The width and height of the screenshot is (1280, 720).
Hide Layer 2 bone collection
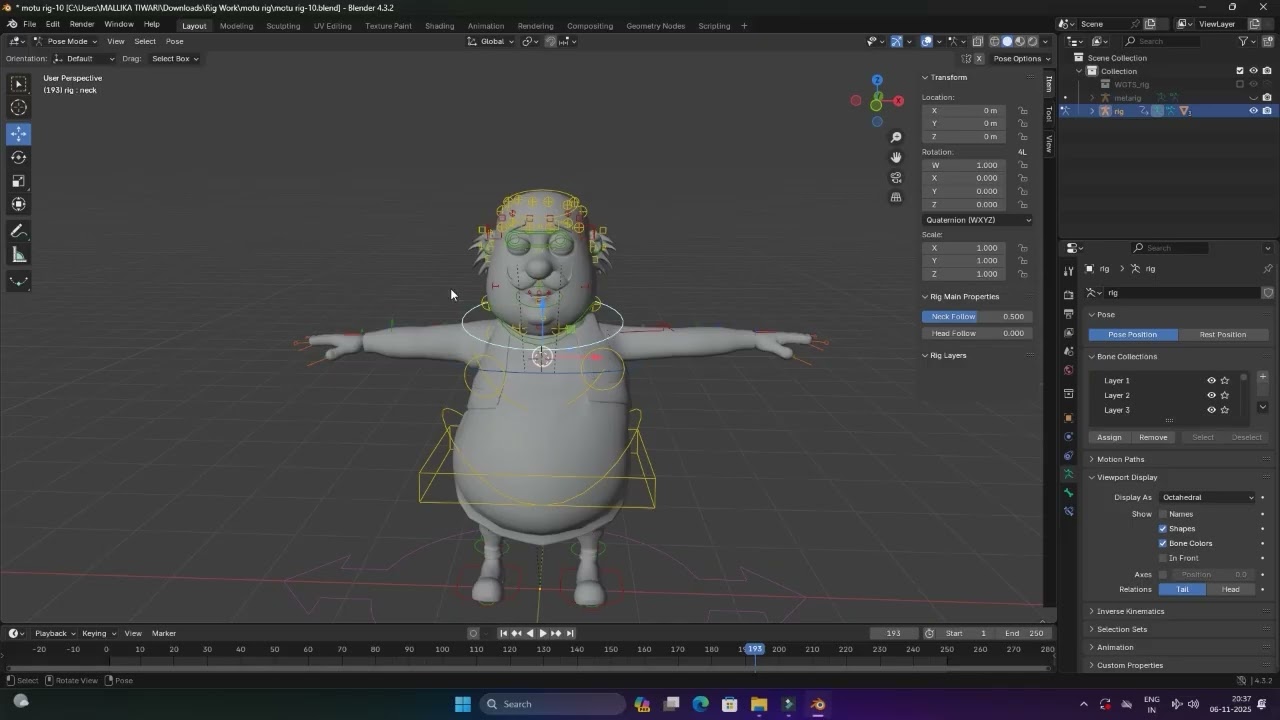[x=1211, y=395]
